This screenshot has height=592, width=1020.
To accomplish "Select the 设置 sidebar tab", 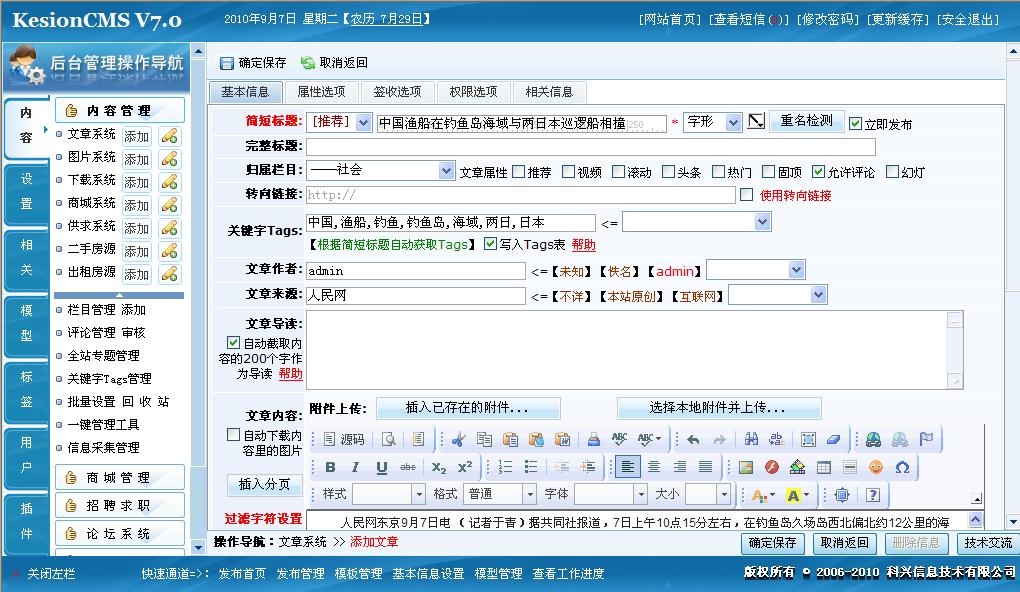I will [x=26, y=192].
